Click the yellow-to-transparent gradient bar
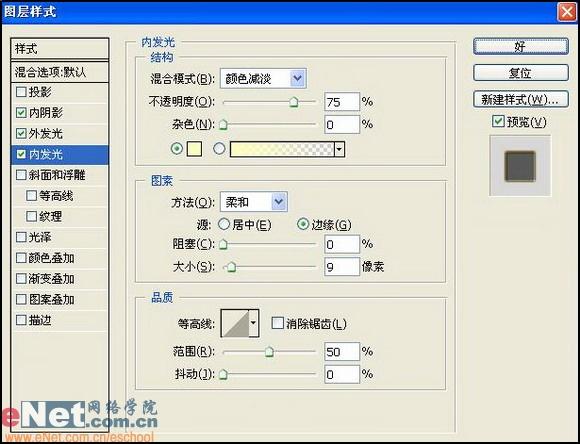The image size is (580, 444). point(282,149)
